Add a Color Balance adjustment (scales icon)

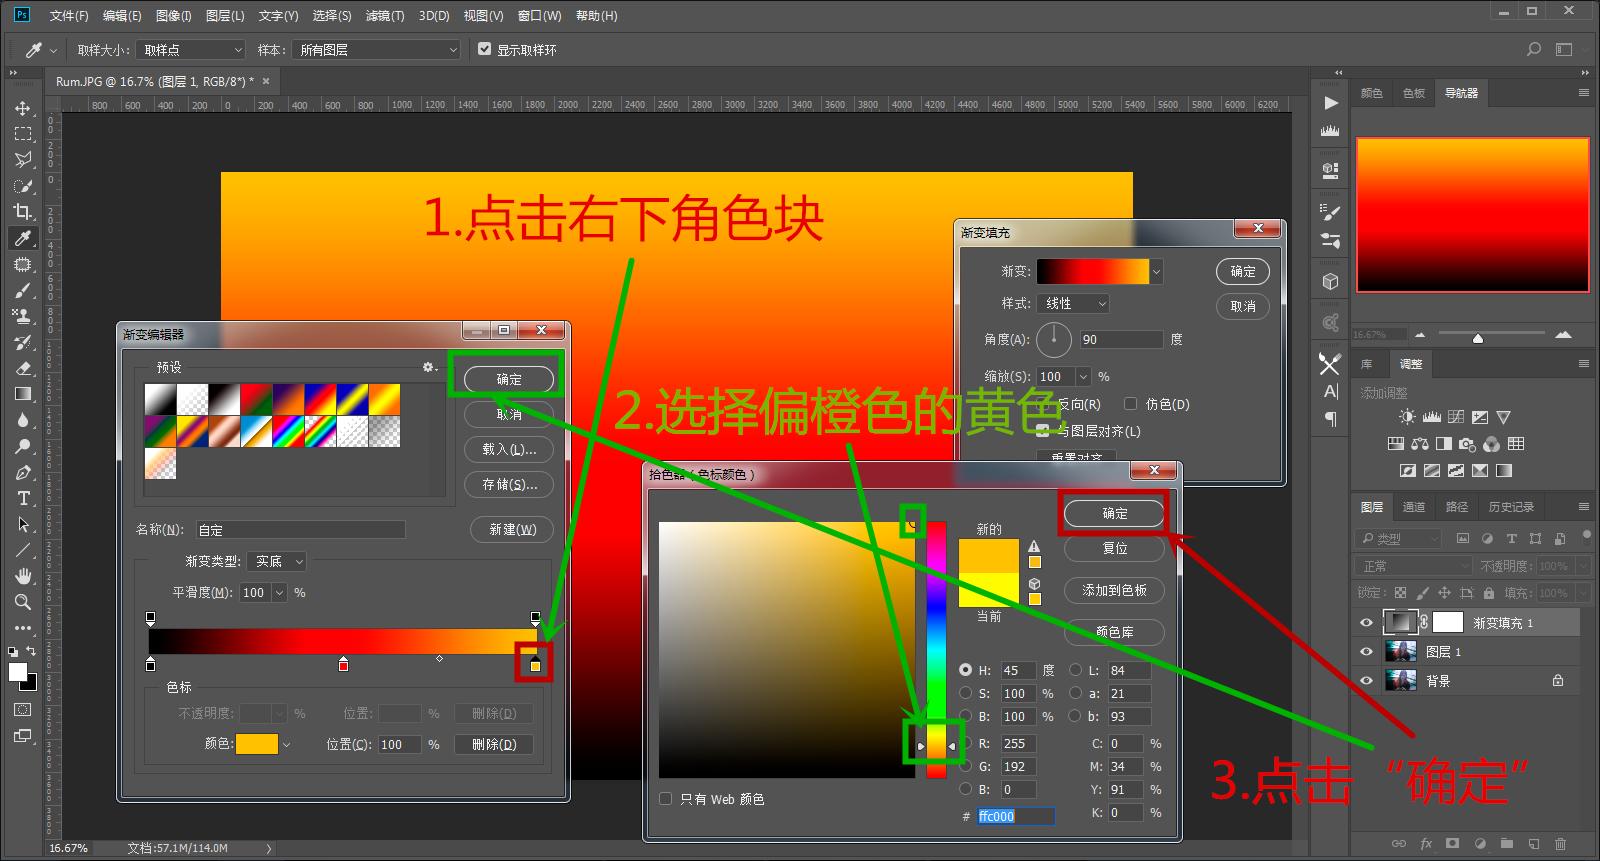1419,444
